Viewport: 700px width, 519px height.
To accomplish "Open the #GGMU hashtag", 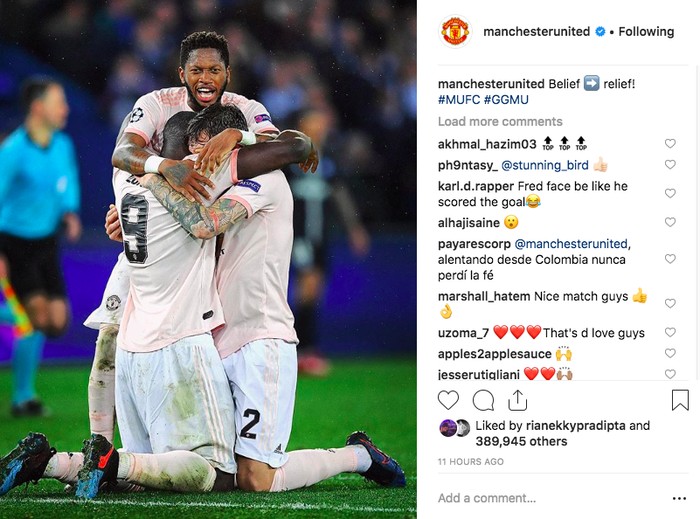I will click(506, 100).
